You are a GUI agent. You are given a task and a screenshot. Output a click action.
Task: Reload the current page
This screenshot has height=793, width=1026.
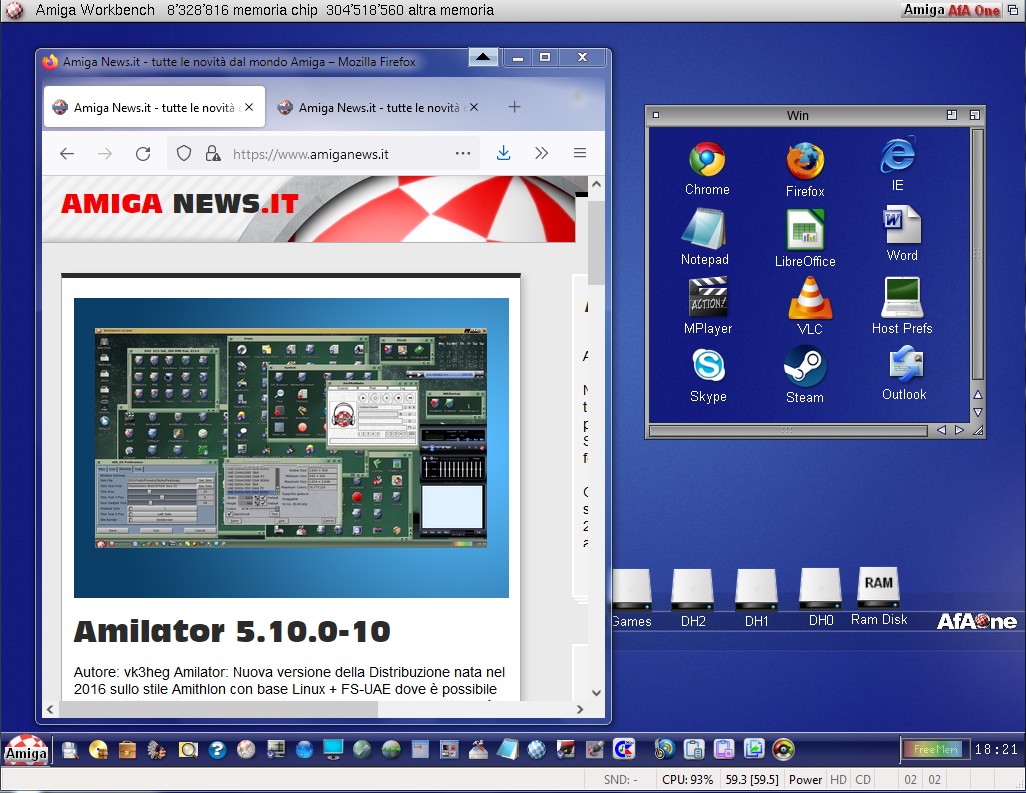tap(143, 154)
